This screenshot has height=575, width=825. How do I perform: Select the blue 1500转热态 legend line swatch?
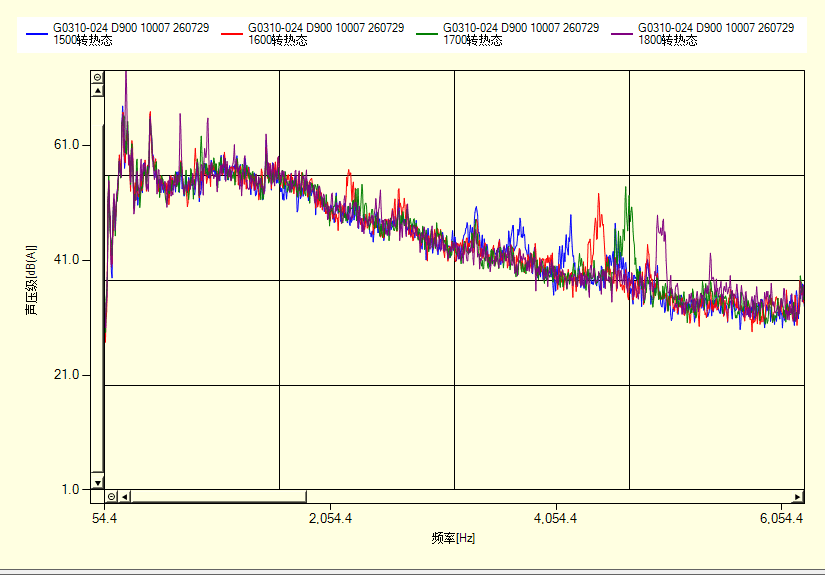pos(37,34)
